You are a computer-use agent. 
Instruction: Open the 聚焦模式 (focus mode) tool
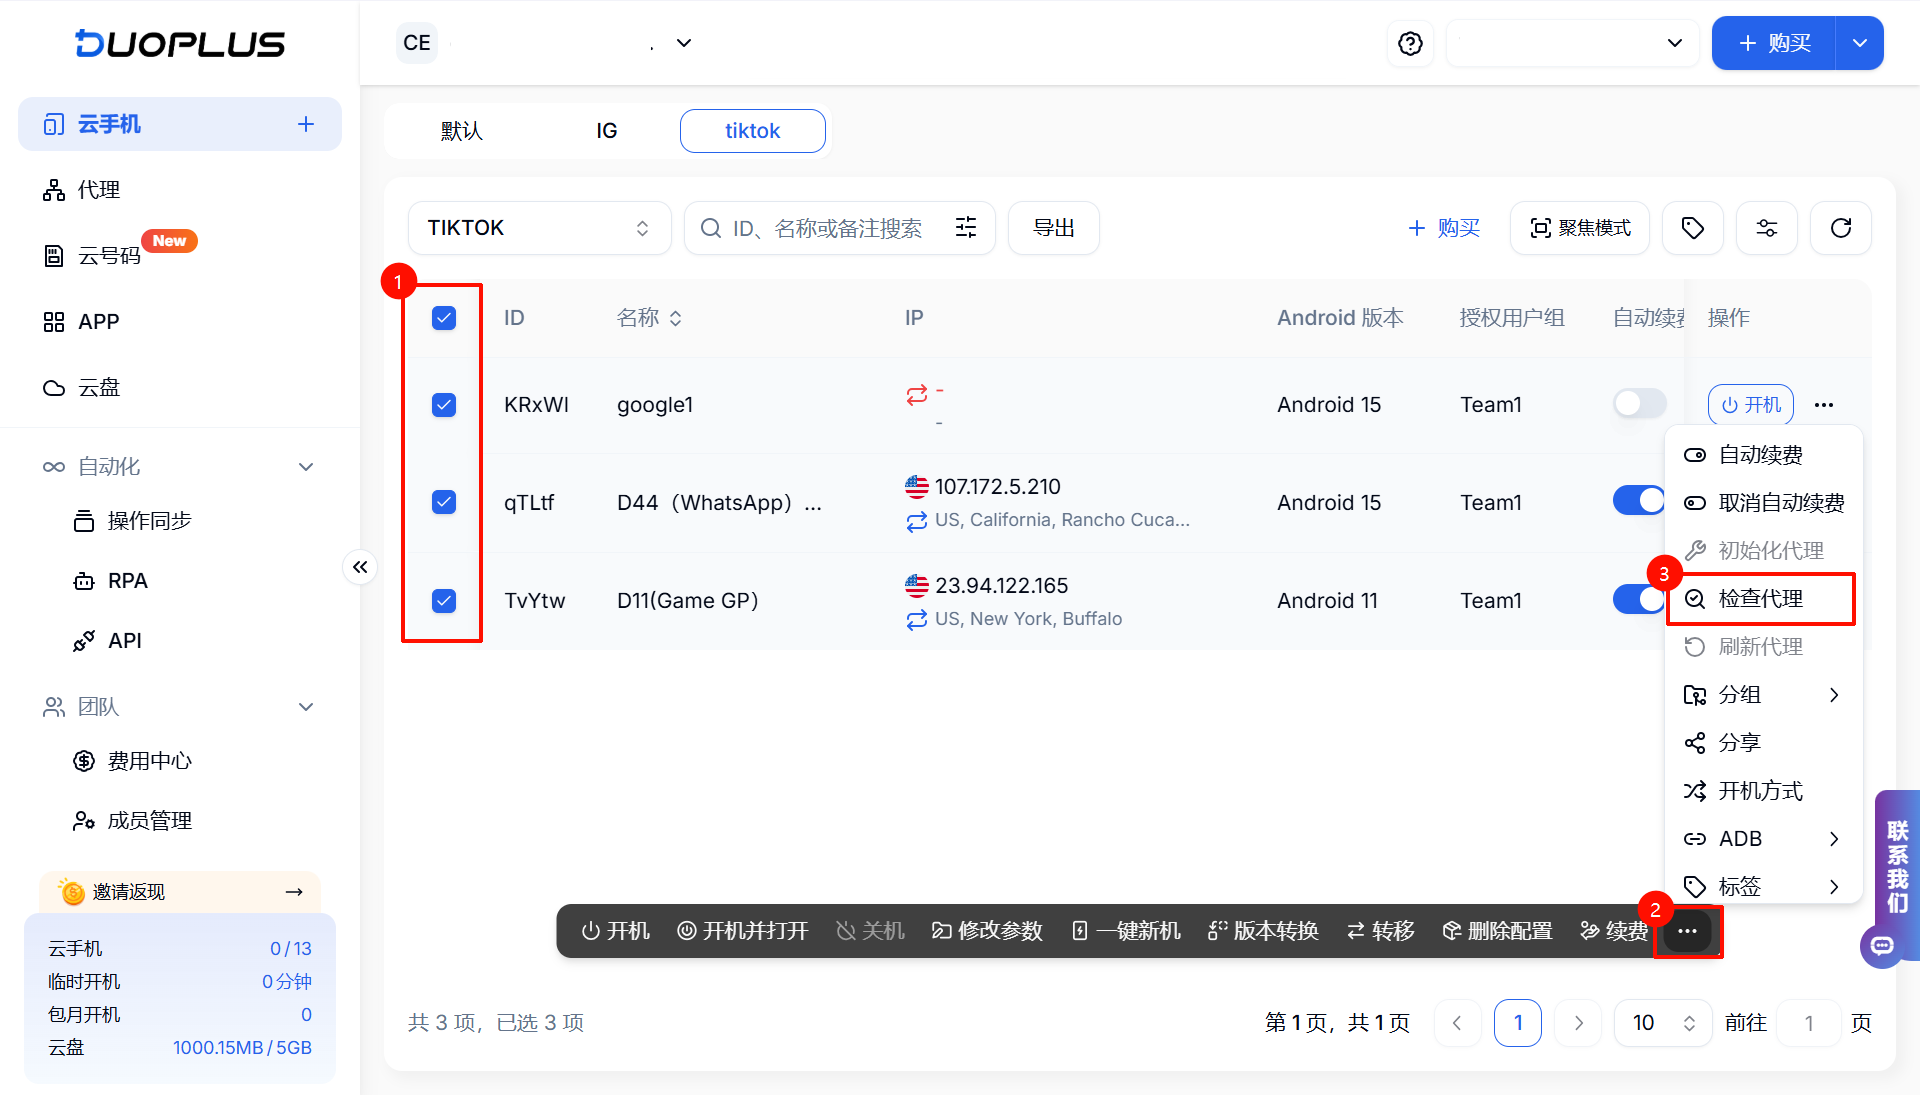1579,228
